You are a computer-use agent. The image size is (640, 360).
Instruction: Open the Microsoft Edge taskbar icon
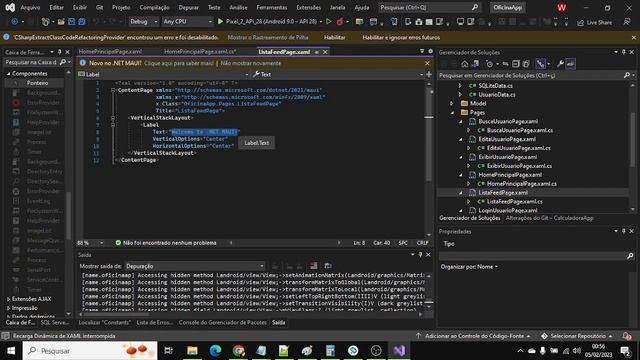216,351
